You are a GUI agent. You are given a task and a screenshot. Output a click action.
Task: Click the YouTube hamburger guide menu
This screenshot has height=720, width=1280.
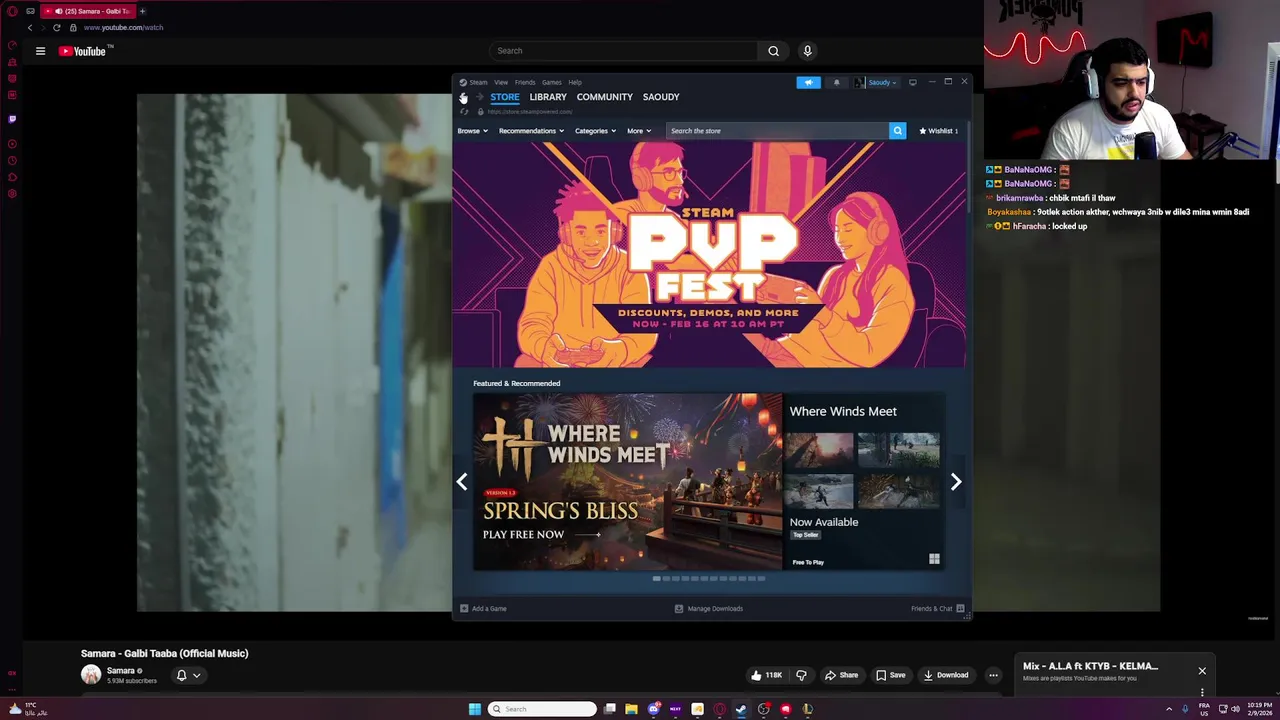pyautogui.click(x=40, y=51)
